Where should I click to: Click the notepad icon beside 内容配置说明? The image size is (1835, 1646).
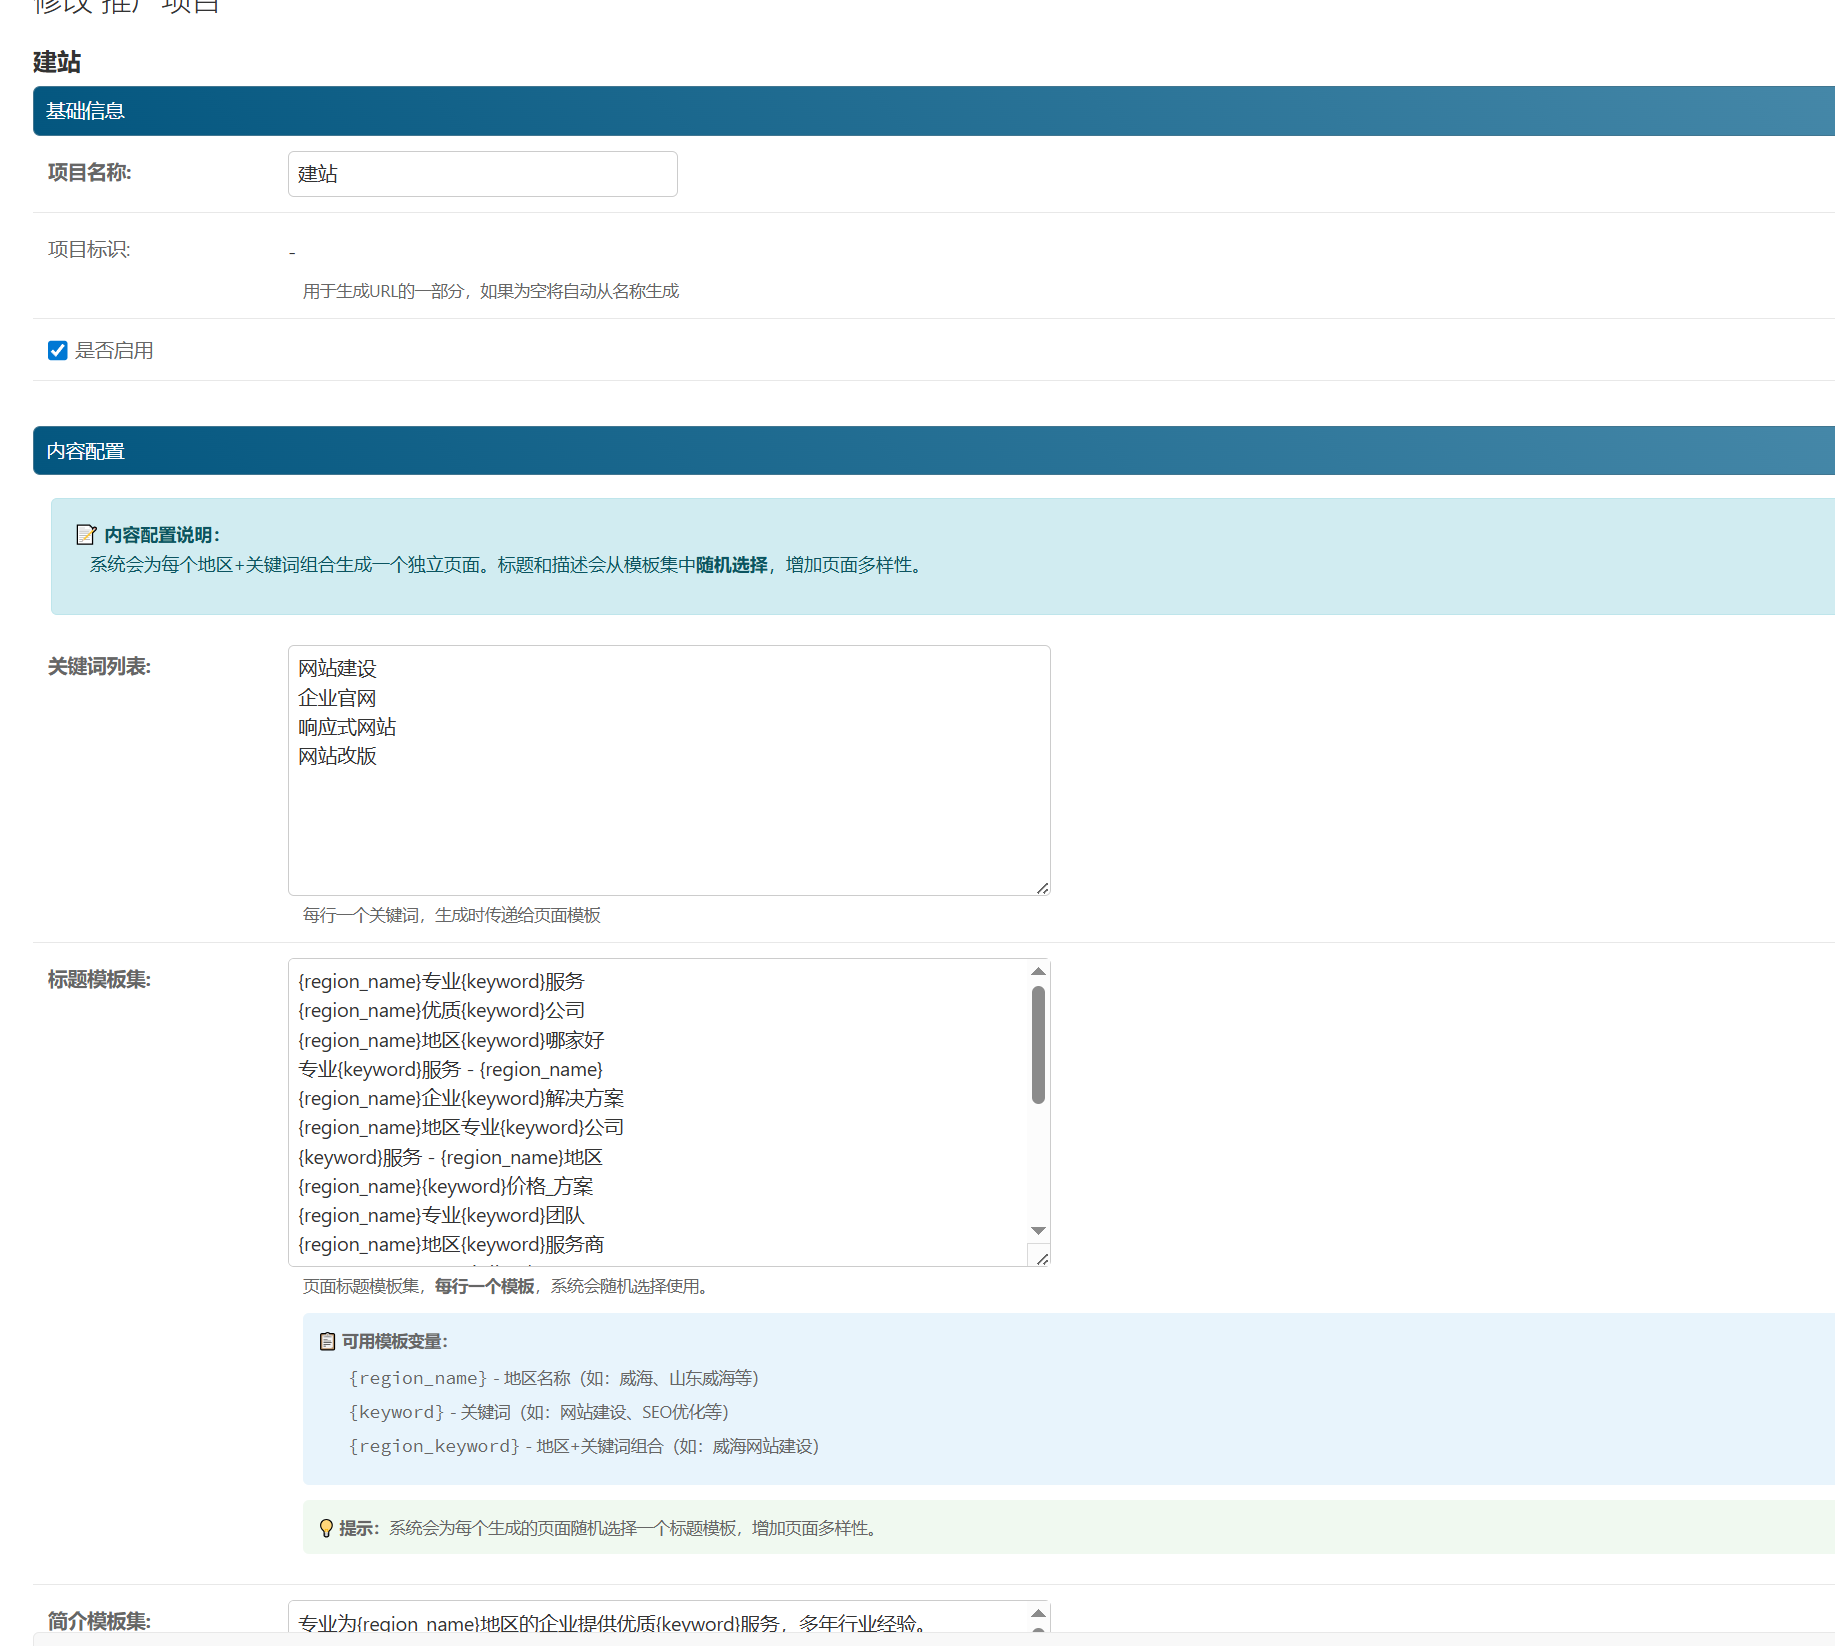[x=87, y=535]
